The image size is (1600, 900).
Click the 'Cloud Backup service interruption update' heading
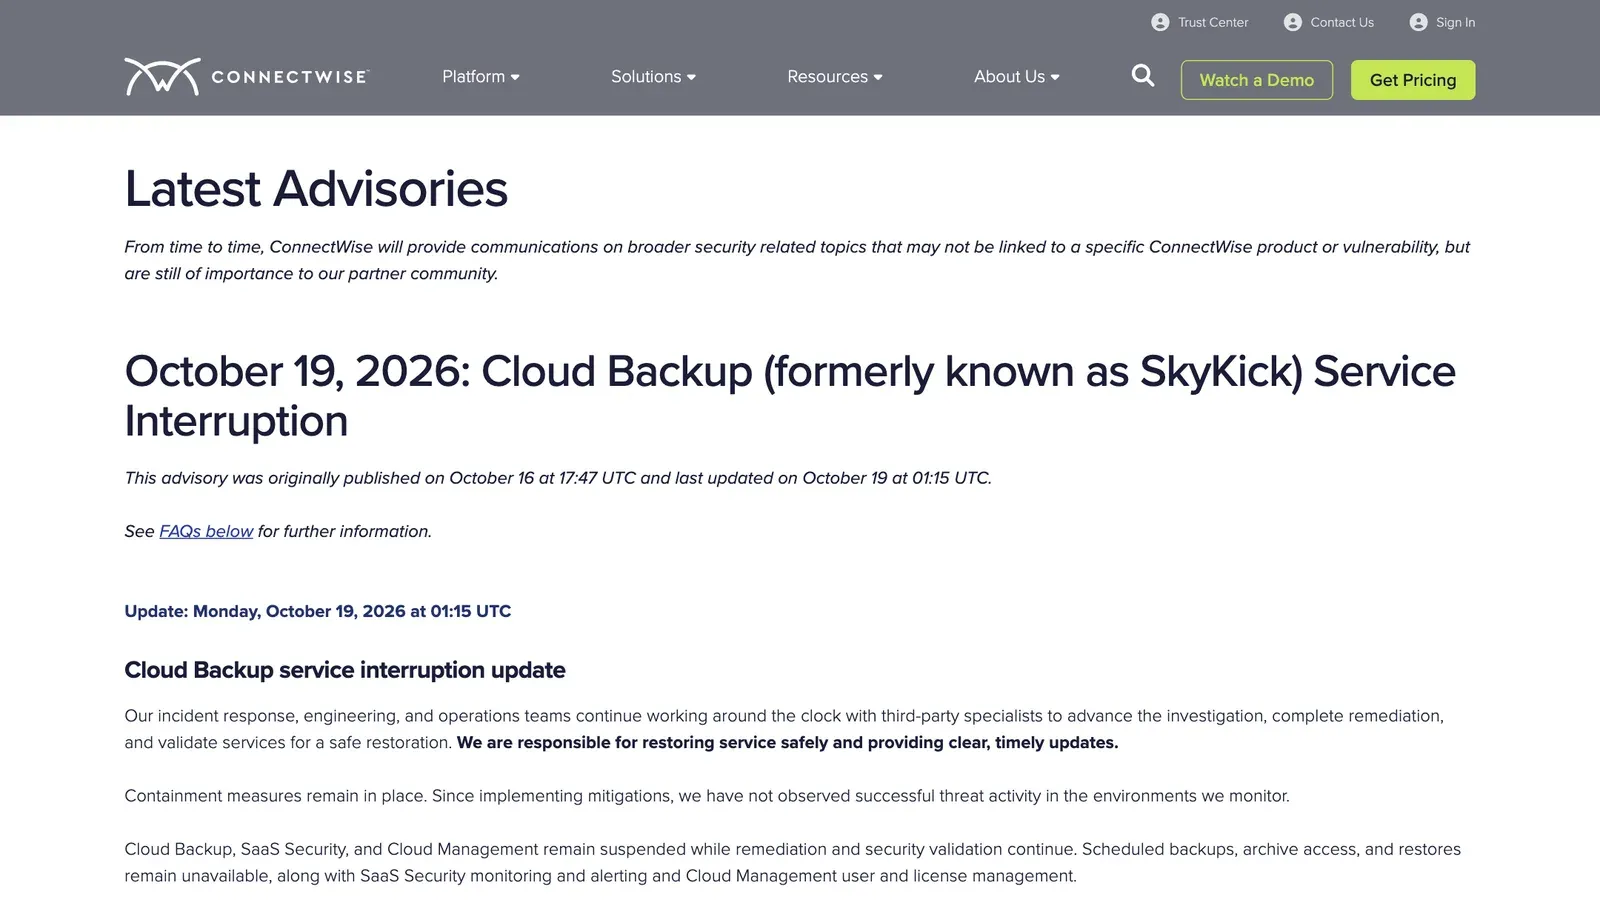tap(345, 670)
